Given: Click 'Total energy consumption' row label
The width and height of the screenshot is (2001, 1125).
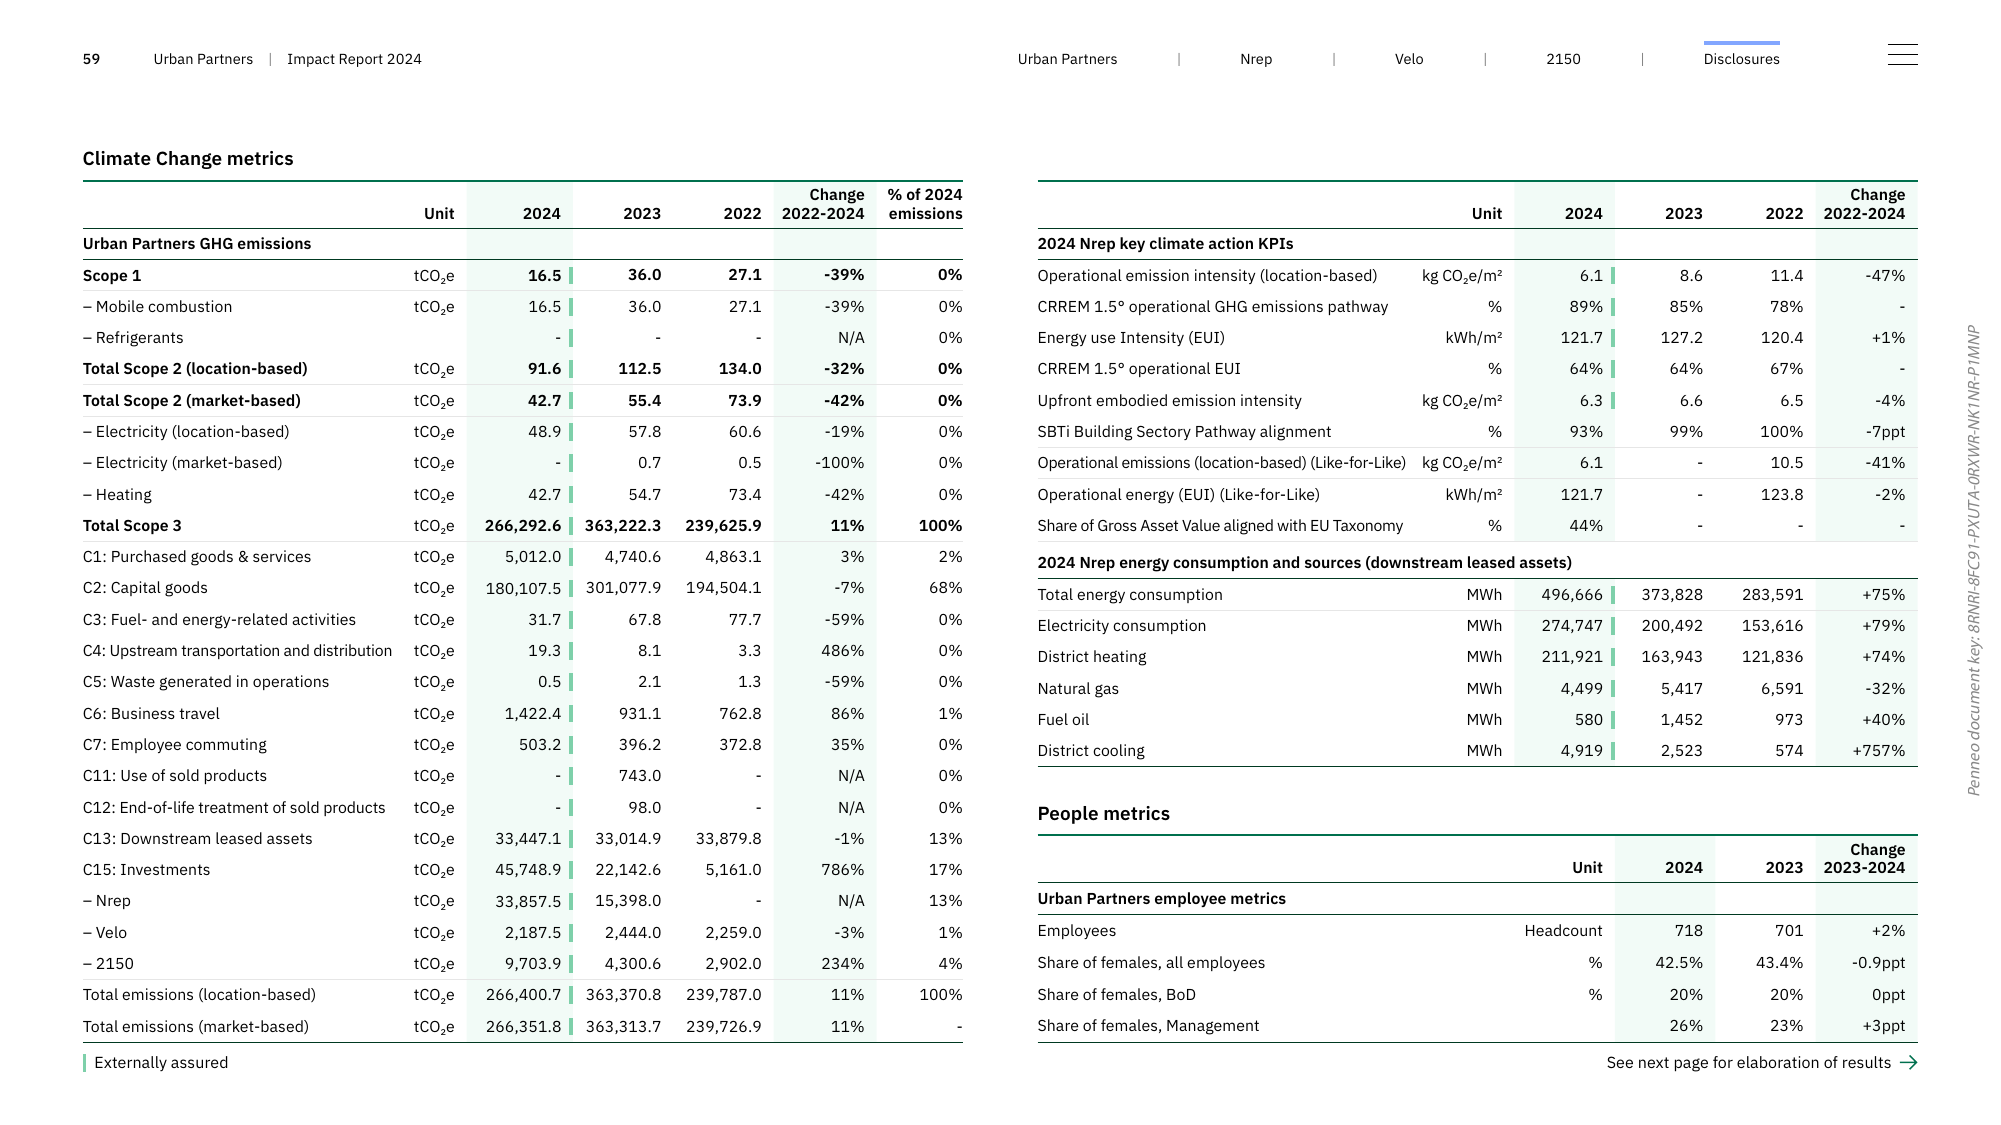Looking at the screenshot, I should [x=1129, y=594].
